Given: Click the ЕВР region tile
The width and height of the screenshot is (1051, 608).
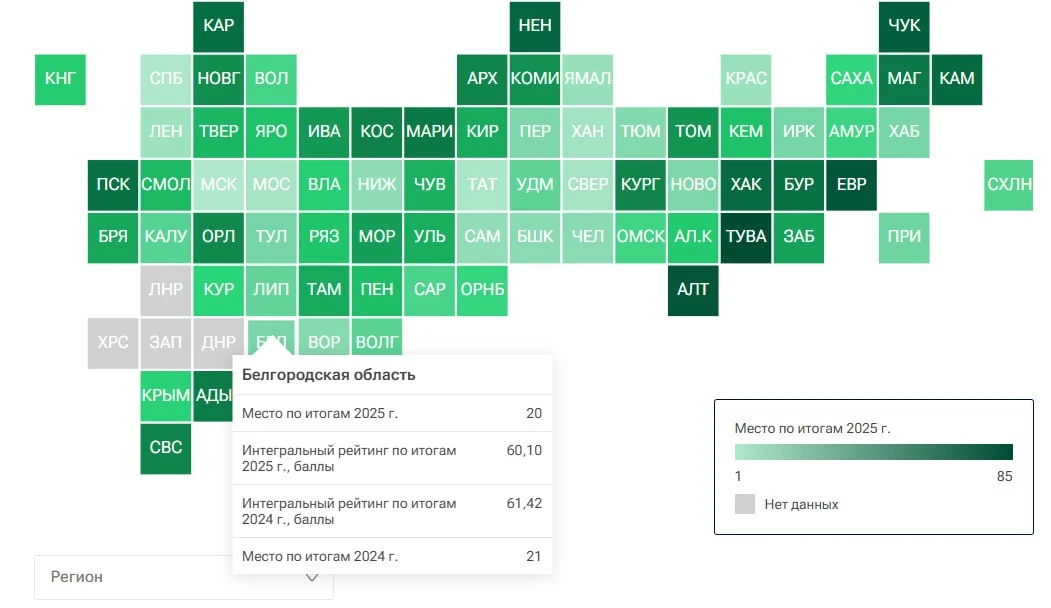Looking at the screenshot, I should coord(851,184).
